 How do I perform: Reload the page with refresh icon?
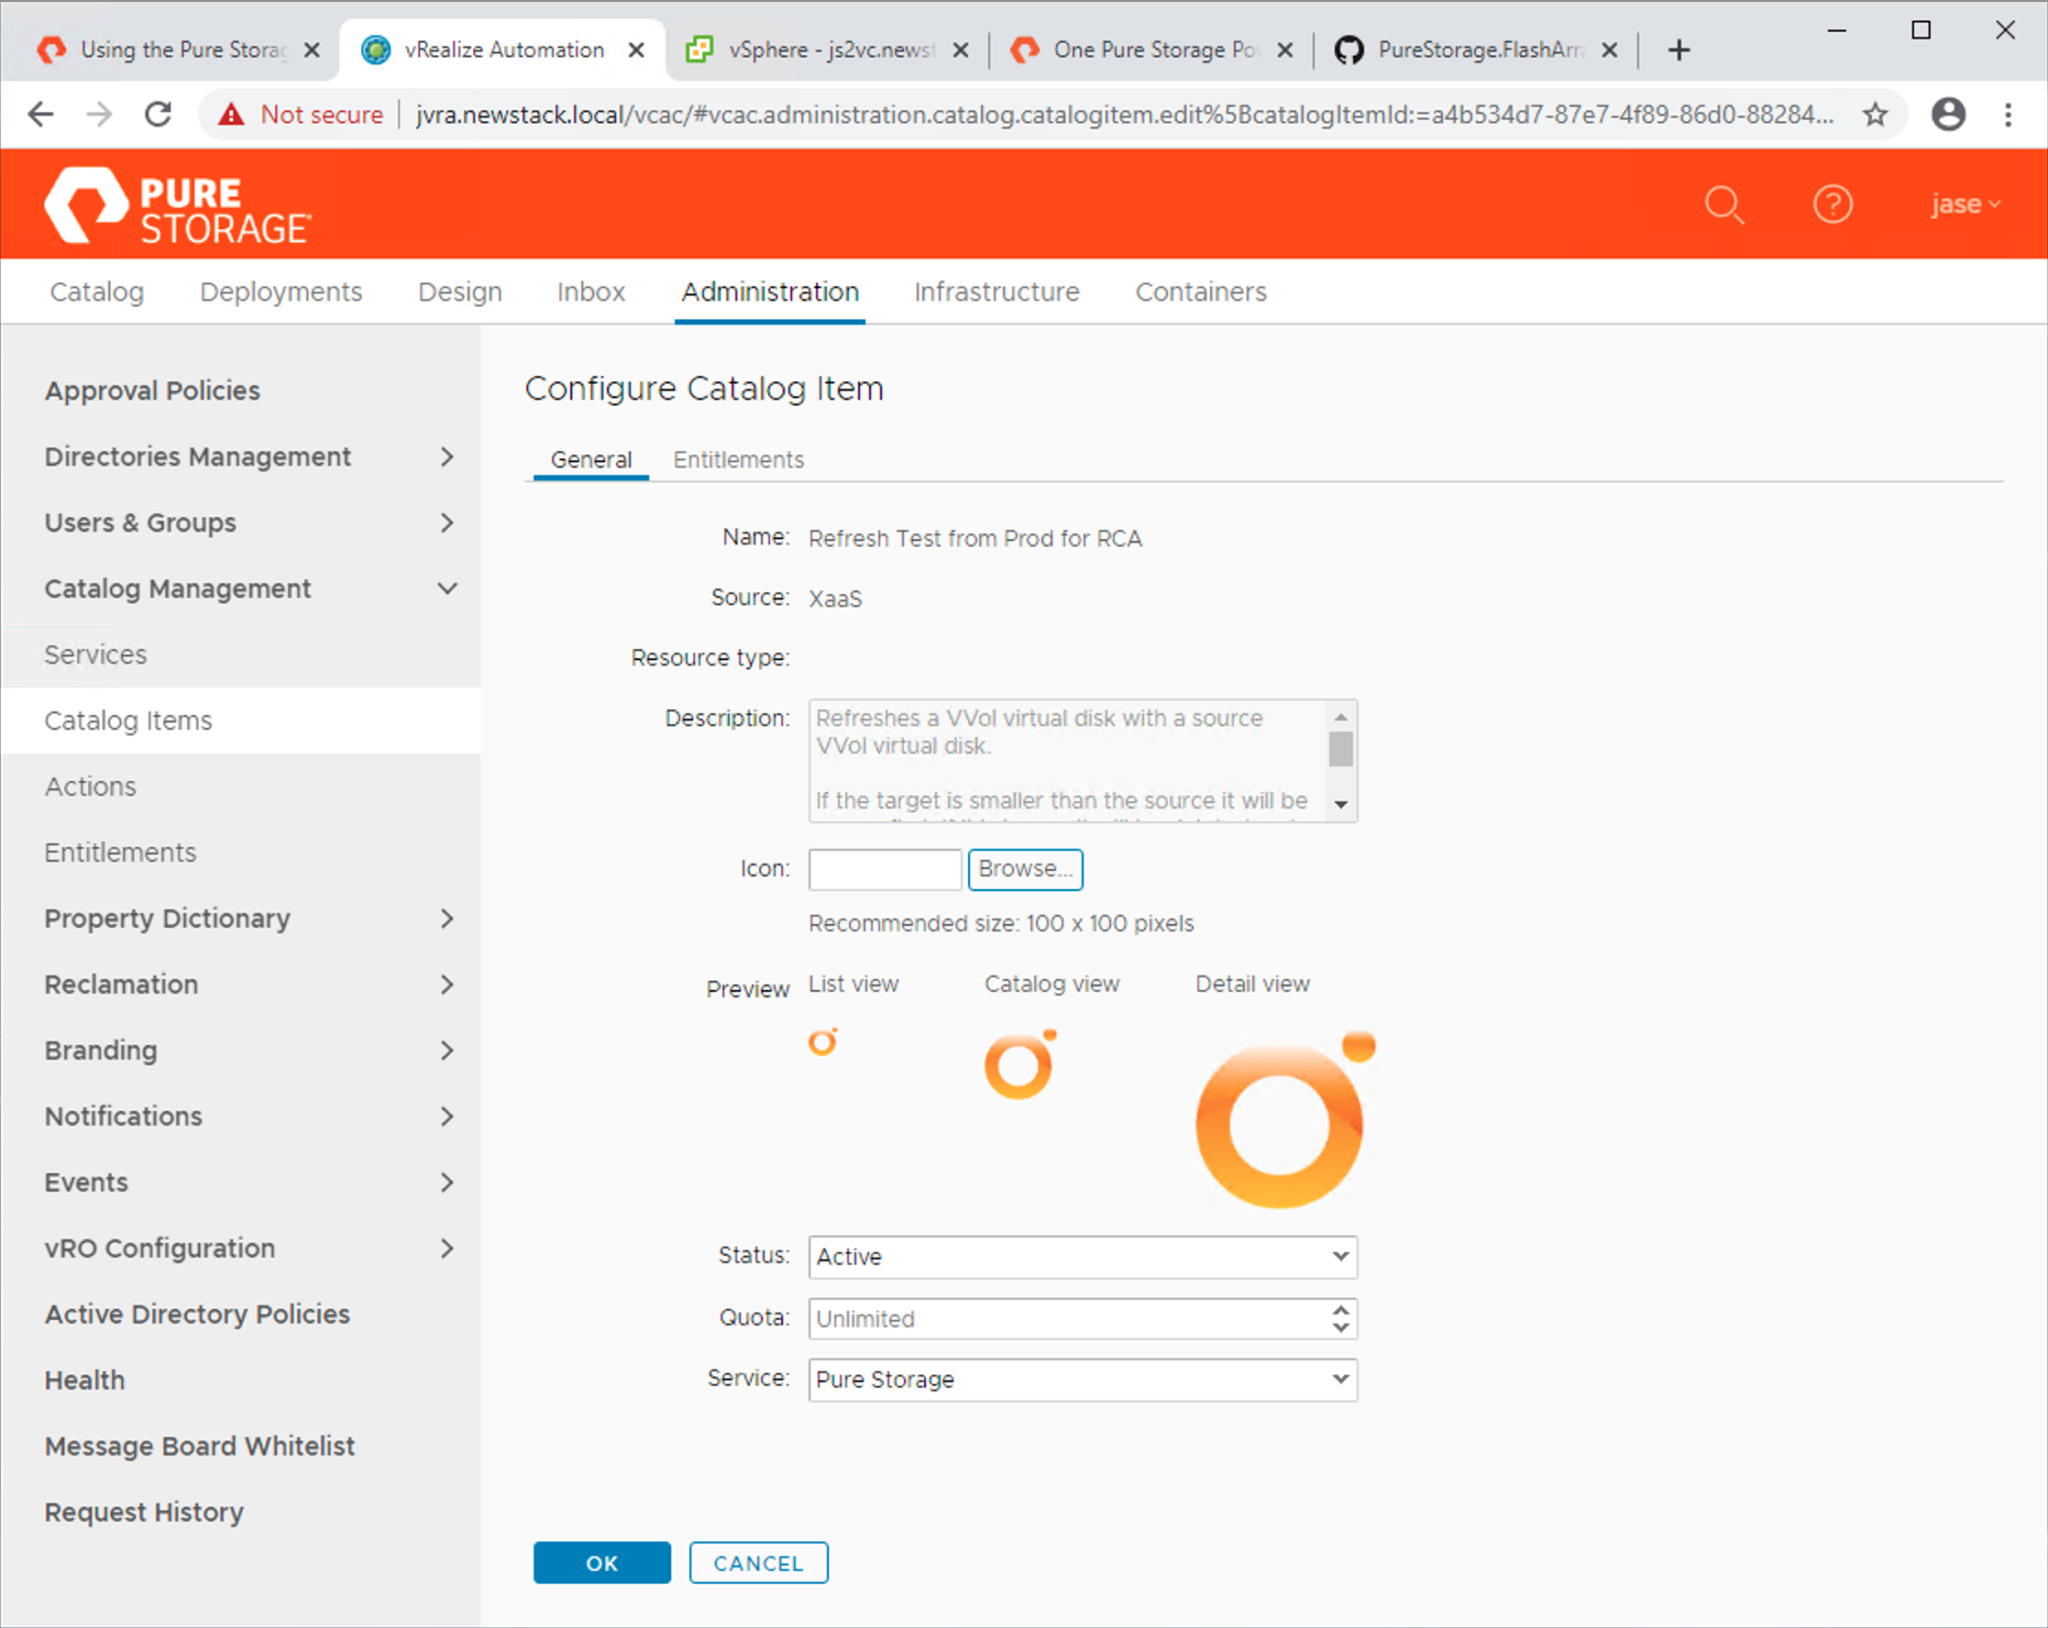point(159,115)
